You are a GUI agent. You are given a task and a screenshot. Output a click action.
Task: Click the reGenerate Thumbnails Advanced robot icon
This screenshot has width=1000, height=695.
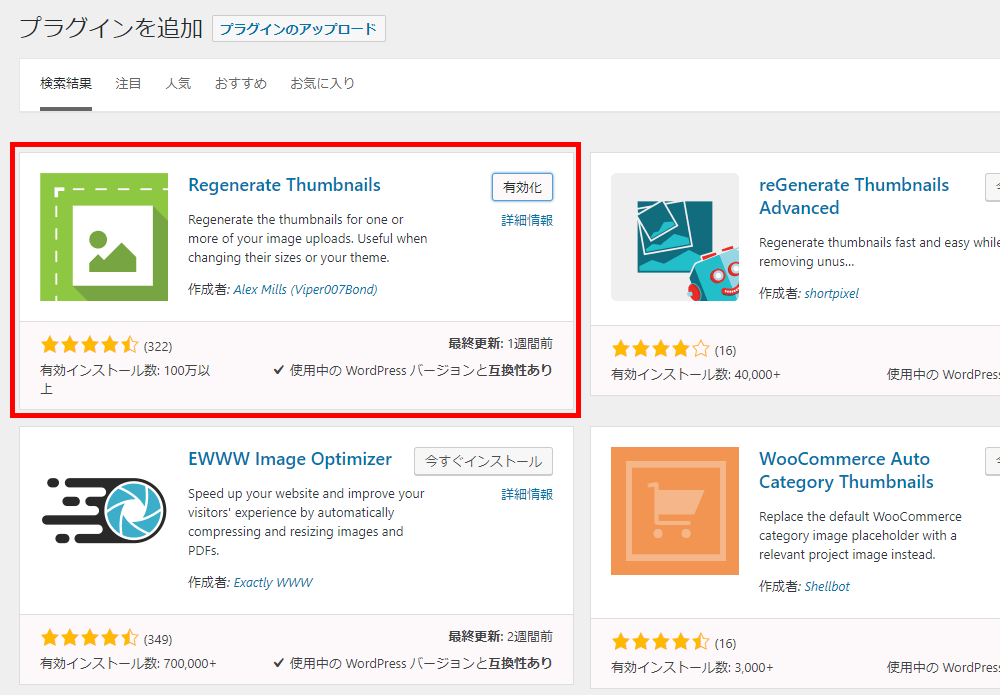[675, 237]
